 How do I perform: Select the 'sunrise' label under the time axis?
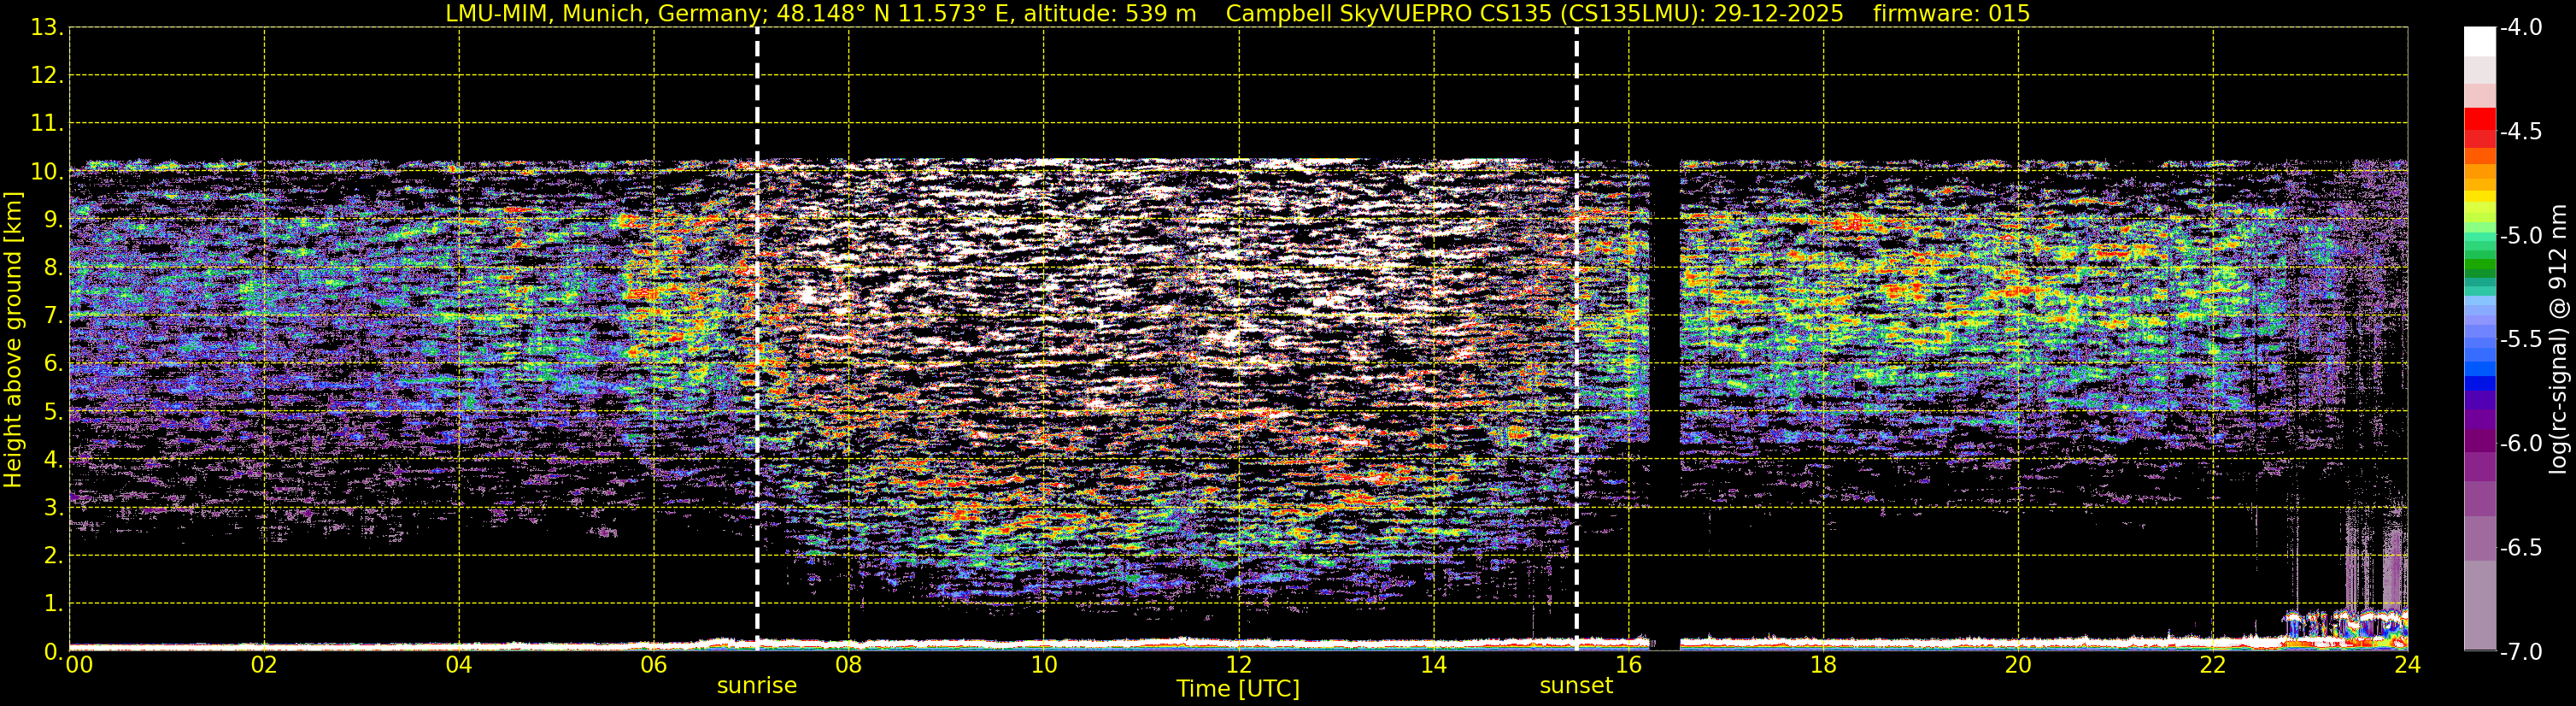pos(757,685)
